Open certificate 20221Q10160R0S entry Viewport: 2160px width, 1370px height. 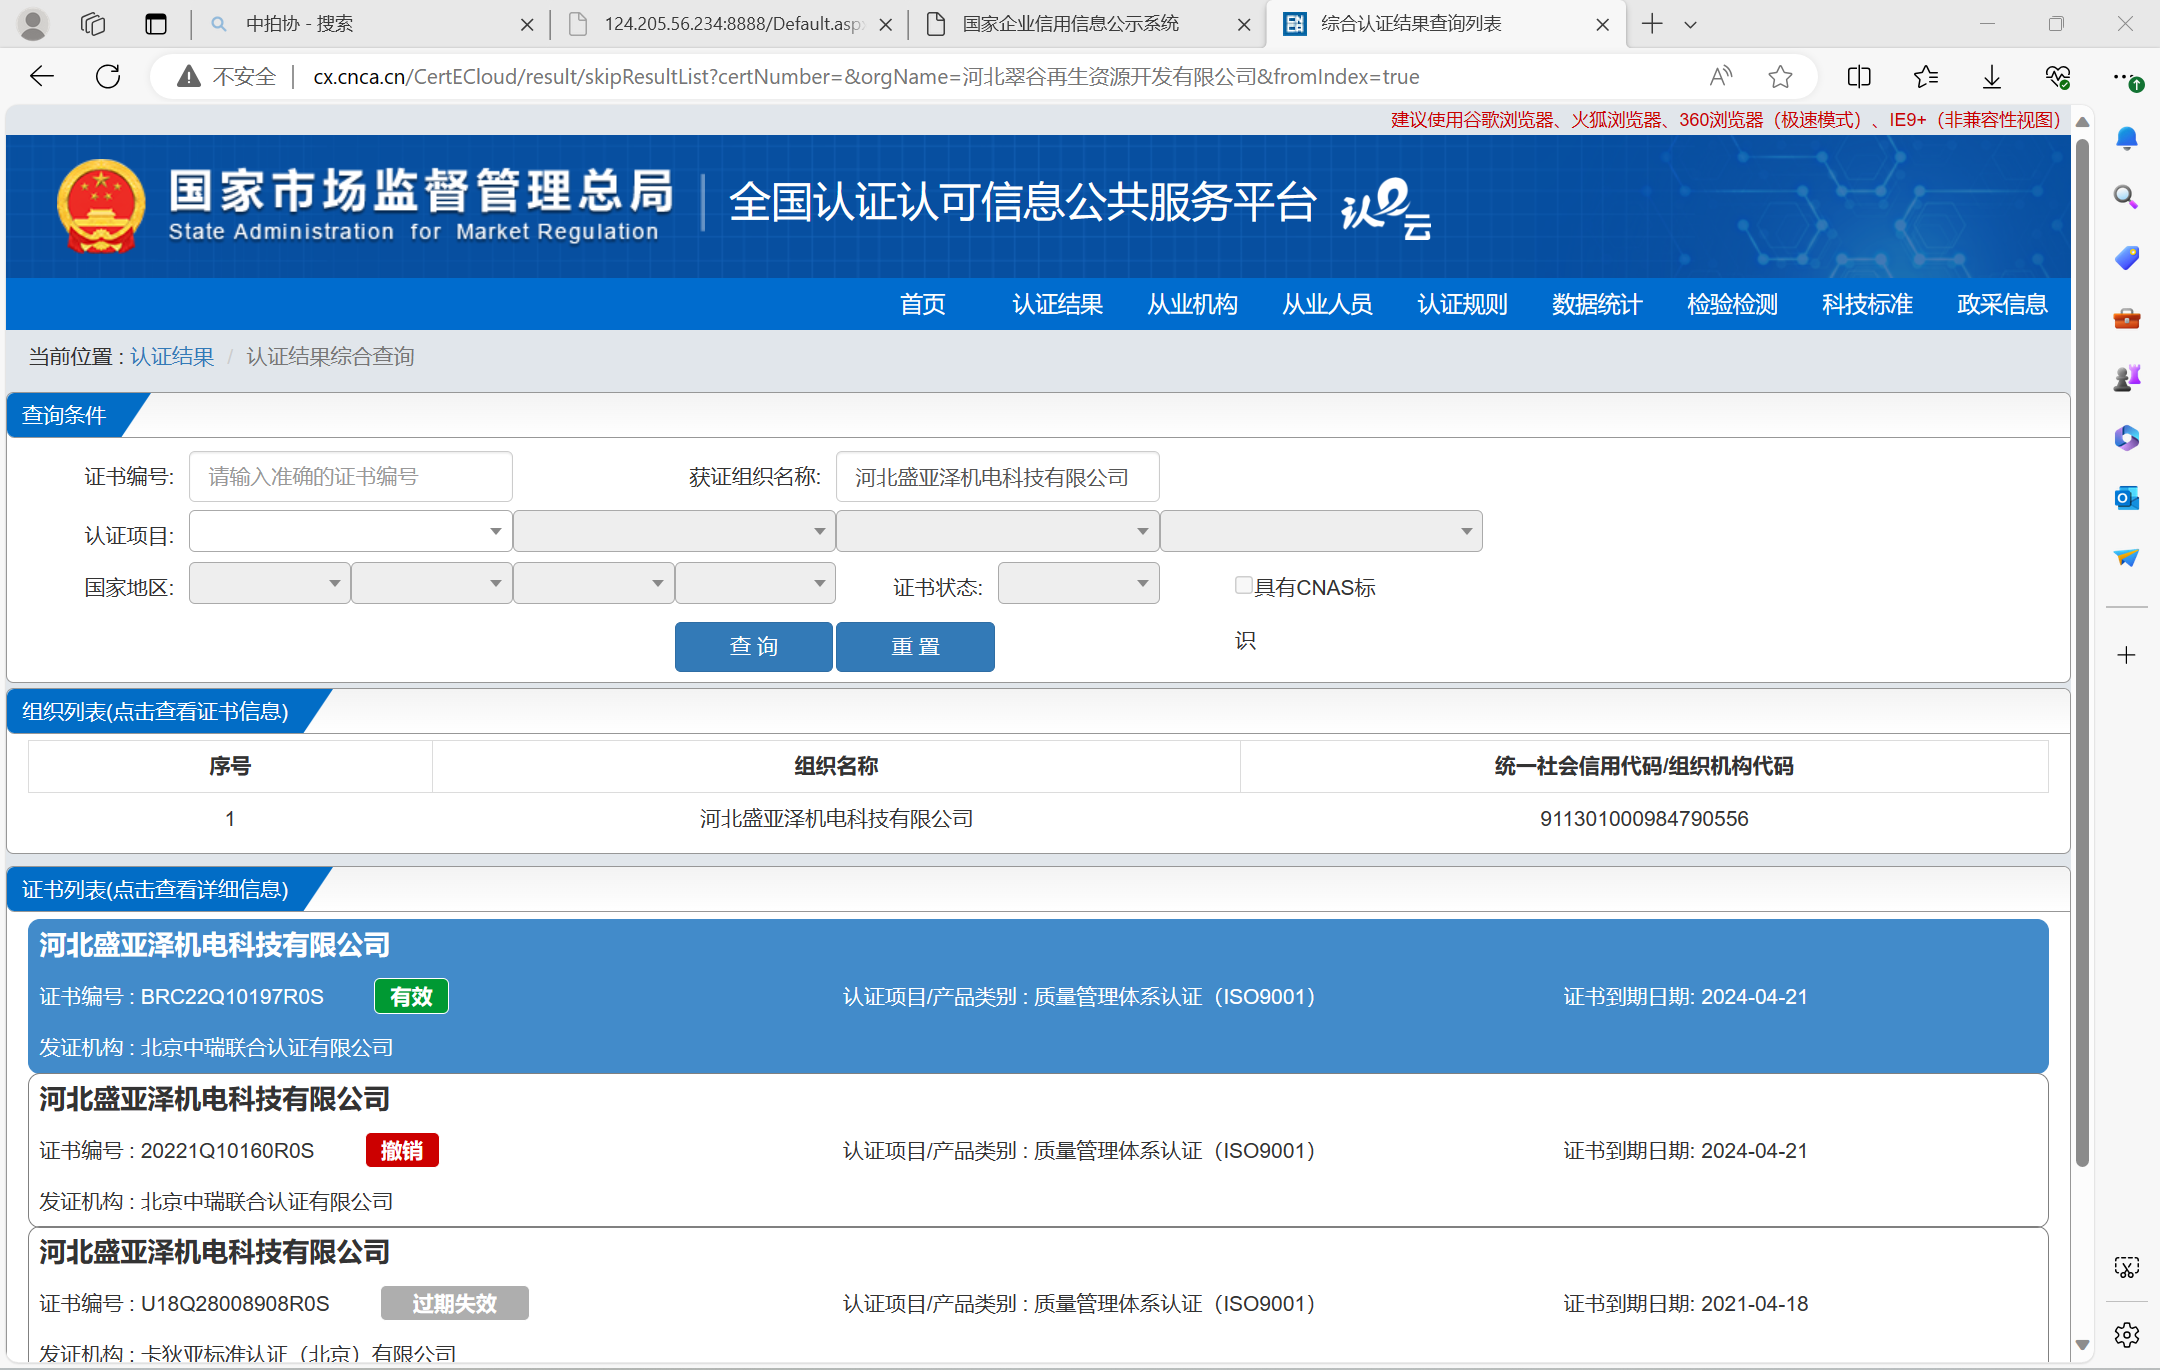1038,1150
